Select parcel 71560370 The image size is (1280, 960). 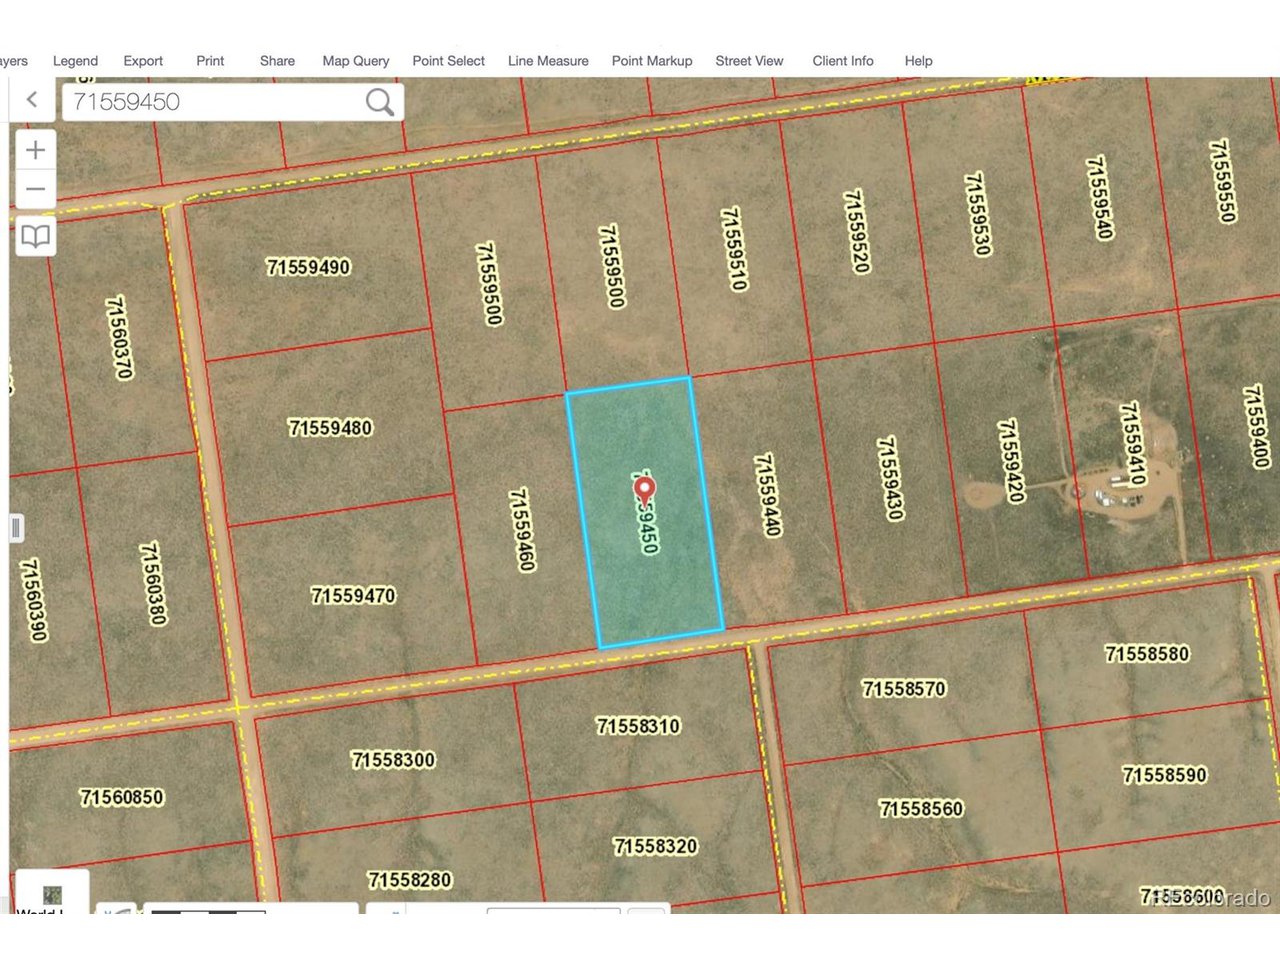pos(119,337)
